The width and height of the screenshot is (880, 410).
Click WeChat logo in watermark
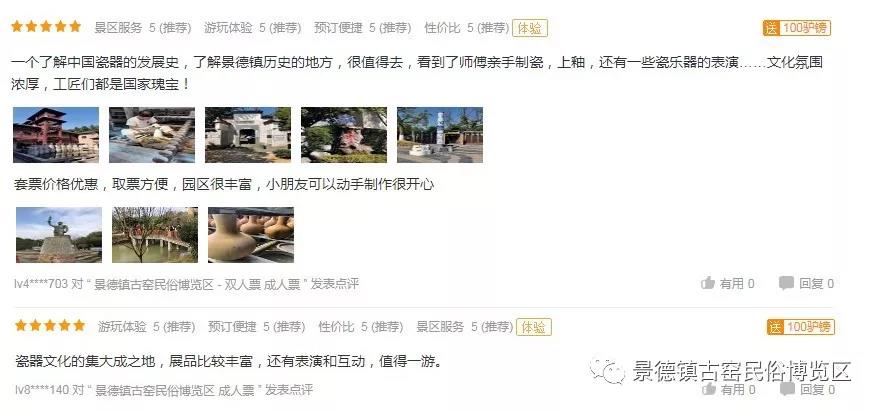point(607,370)
